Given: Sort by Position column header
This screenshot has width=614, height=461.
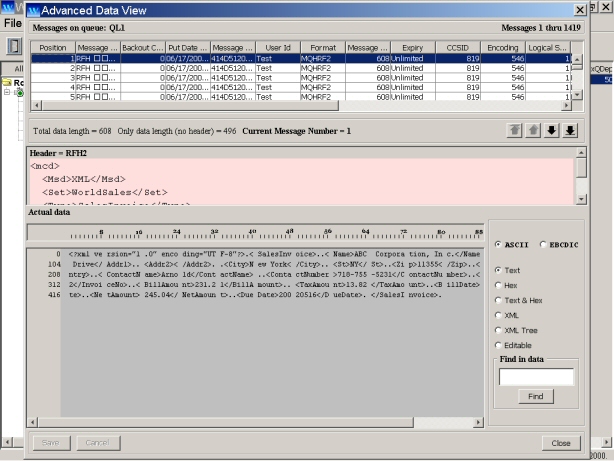Looking at the screenshot, I should point(53,47).
